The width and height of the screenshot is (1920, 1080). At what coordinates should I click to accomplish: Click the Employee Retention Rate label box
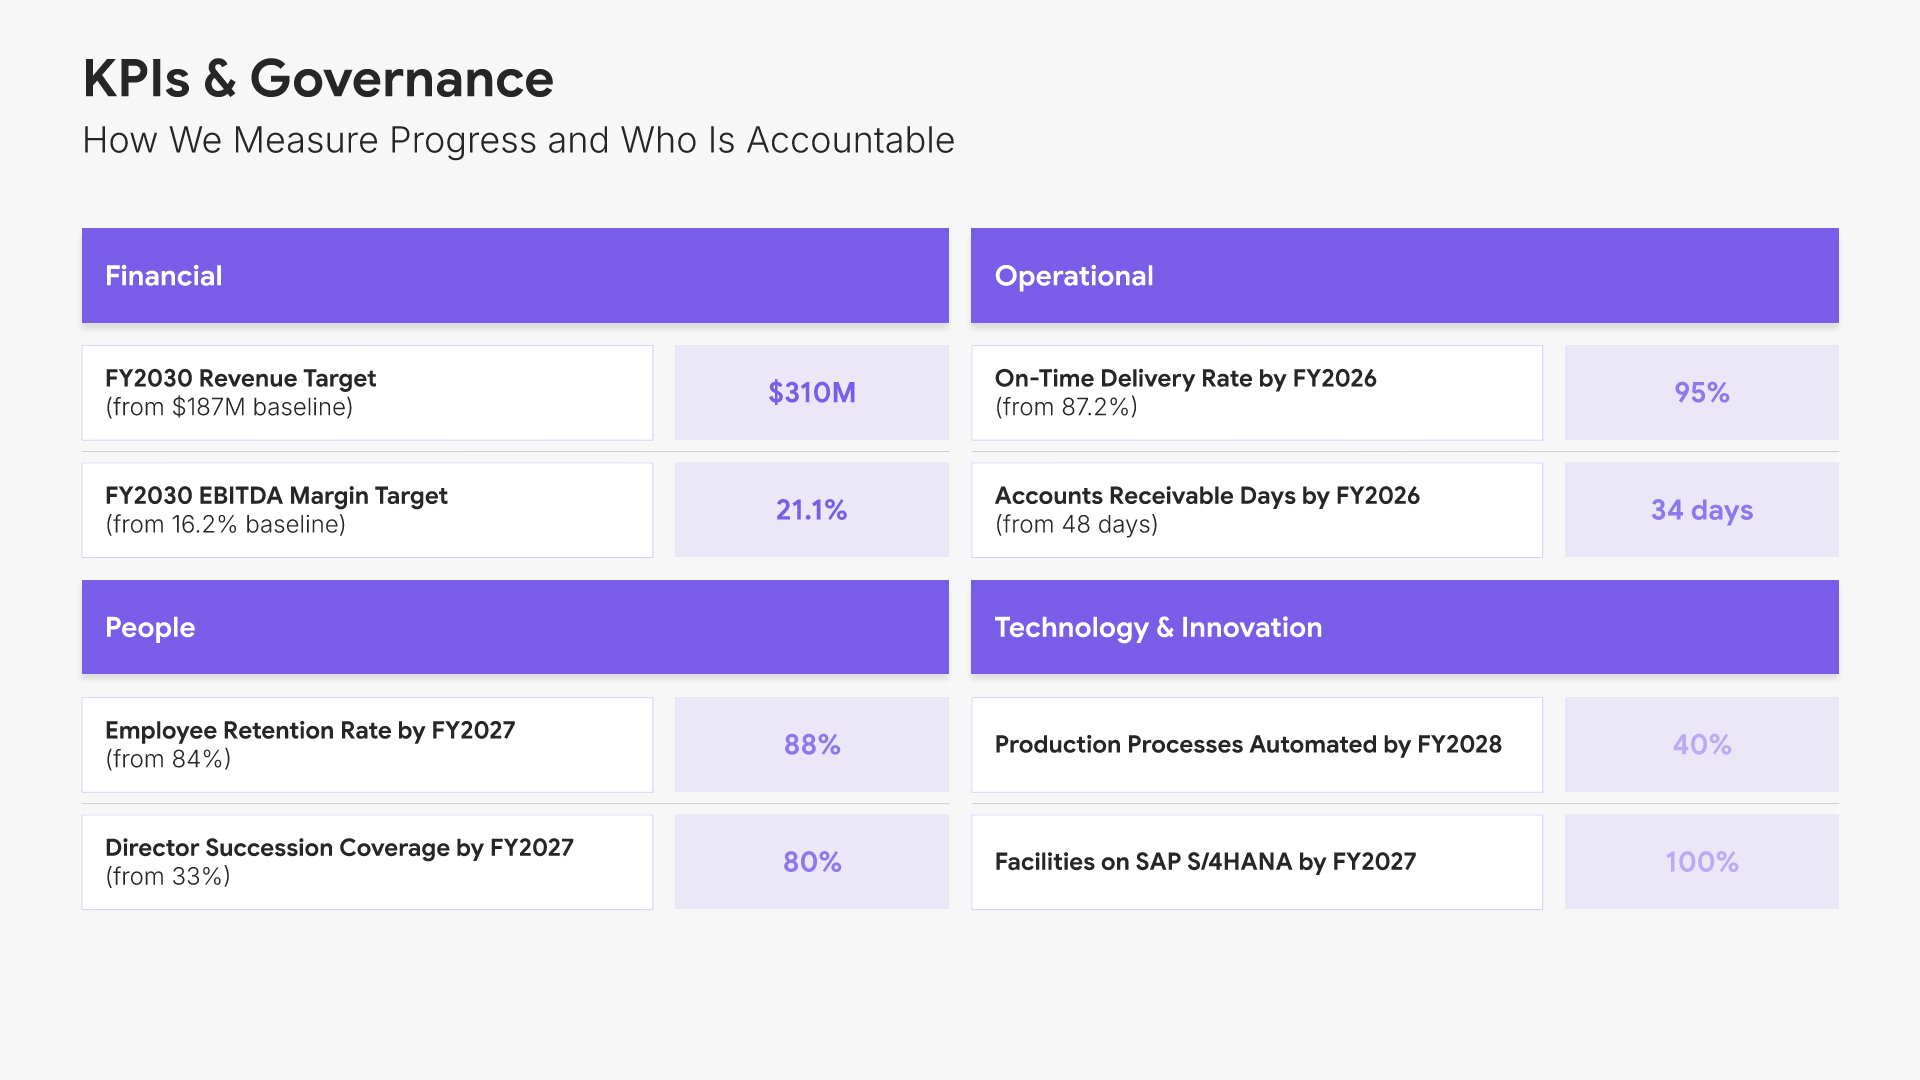point(367,744)
